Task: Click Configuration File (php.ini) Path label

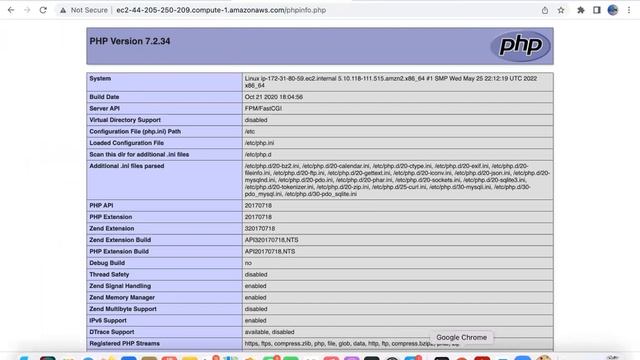Action: coord(135,131)
